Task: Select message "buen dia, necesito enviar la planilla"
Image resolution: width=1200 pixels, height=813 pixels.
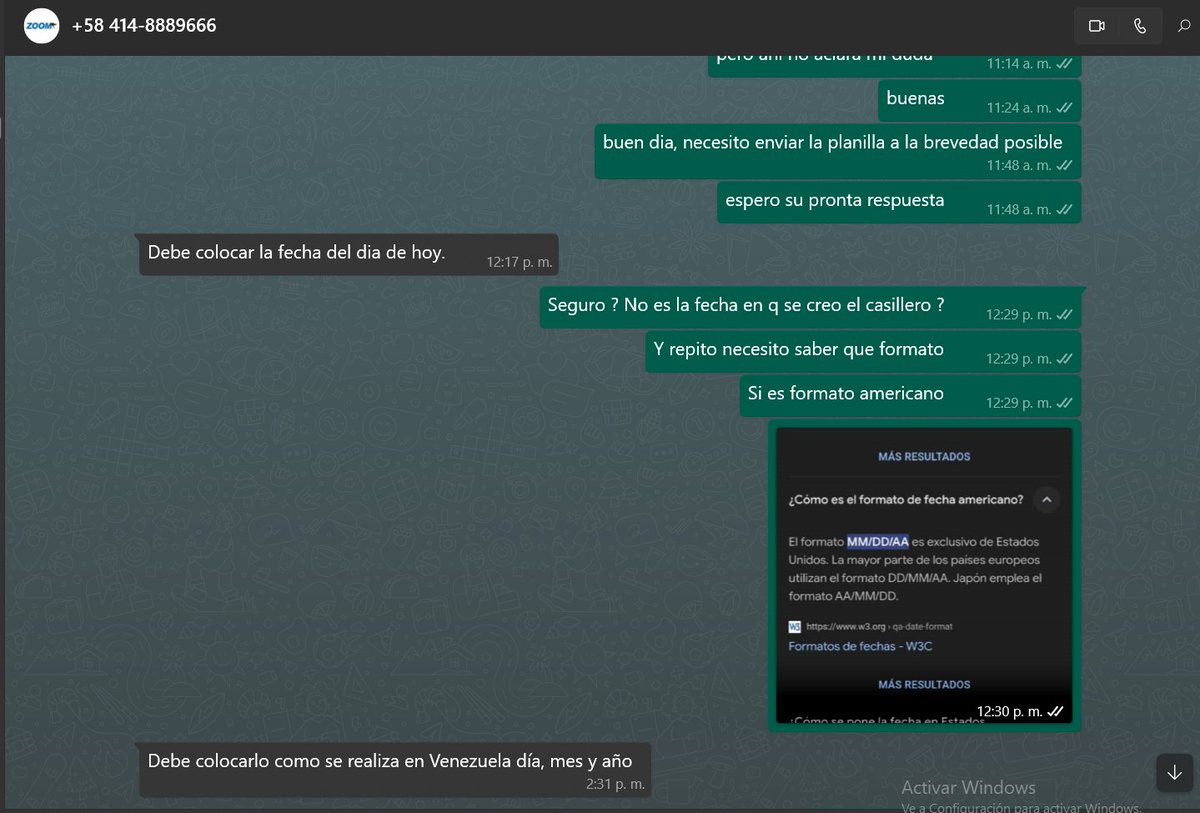Action: pyautogui.click(x=838, y=151)
